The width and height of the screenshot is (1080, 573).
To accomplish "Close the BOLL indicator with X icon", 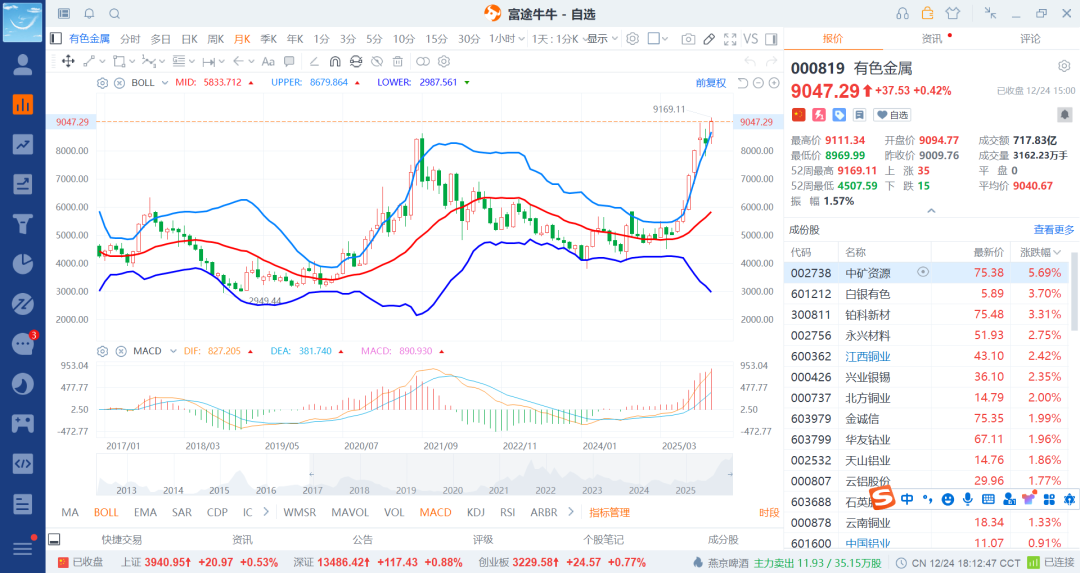I will (117, 82).
